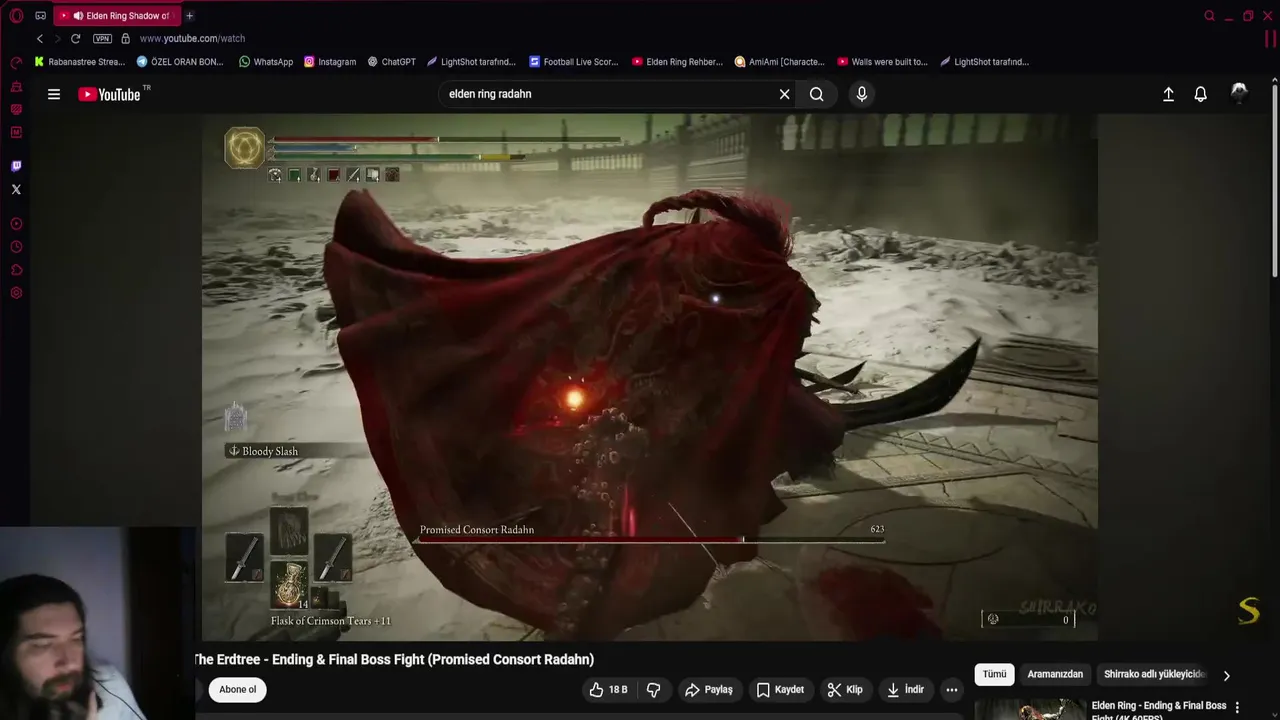Select the Aramanızdan filter chip
Screen dimensions: 1280x720
[x=1055, y=674]
